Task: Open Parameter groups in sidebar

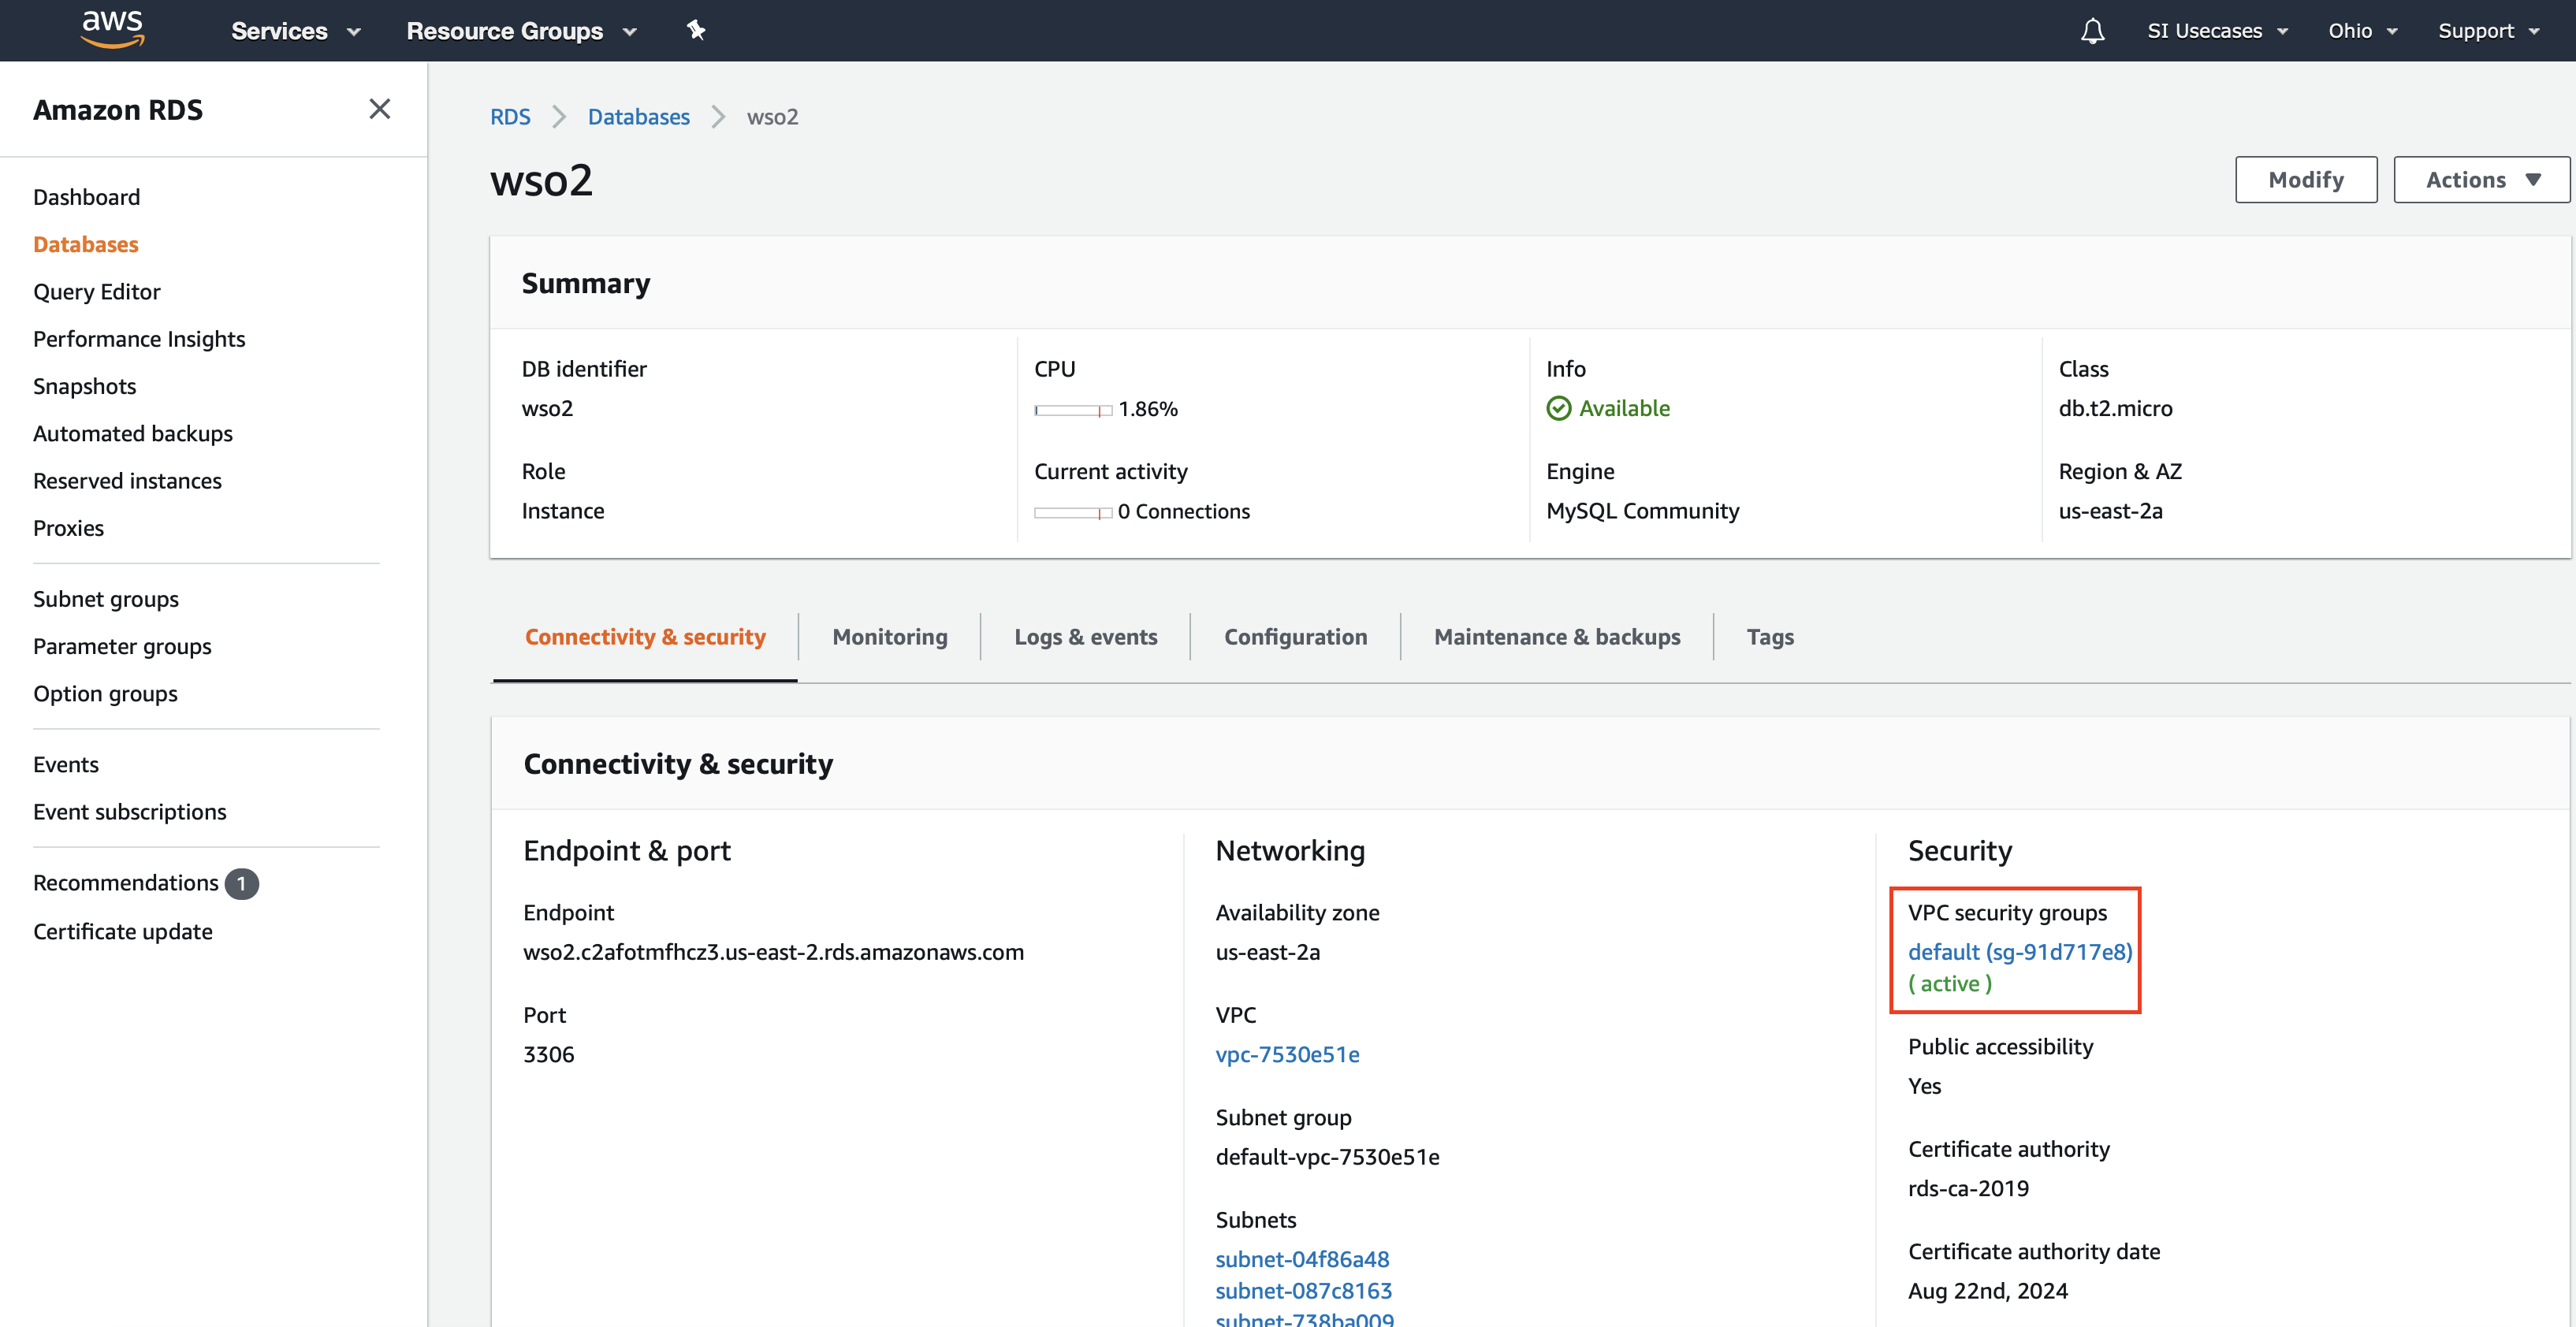Action: pyautogui.click(x=122, y=646)
